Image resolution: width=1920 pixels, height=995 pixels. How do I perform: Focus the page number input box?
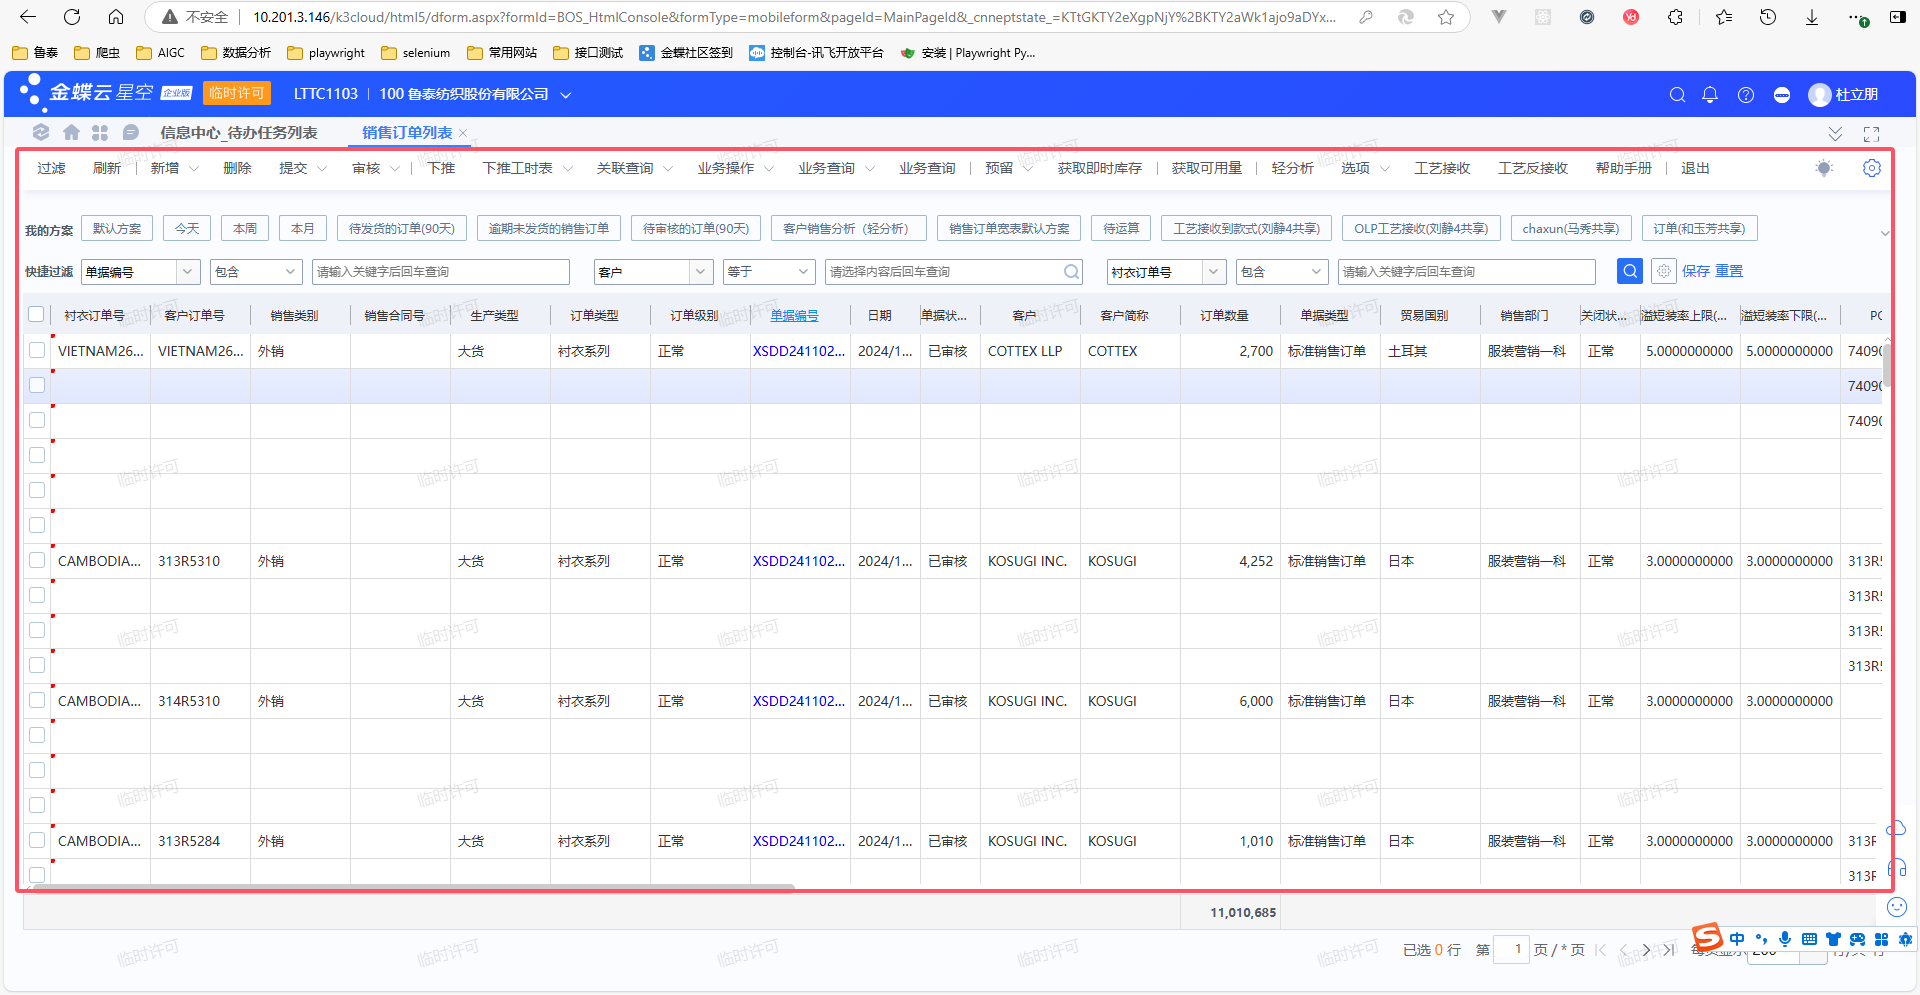[1511, 949]
